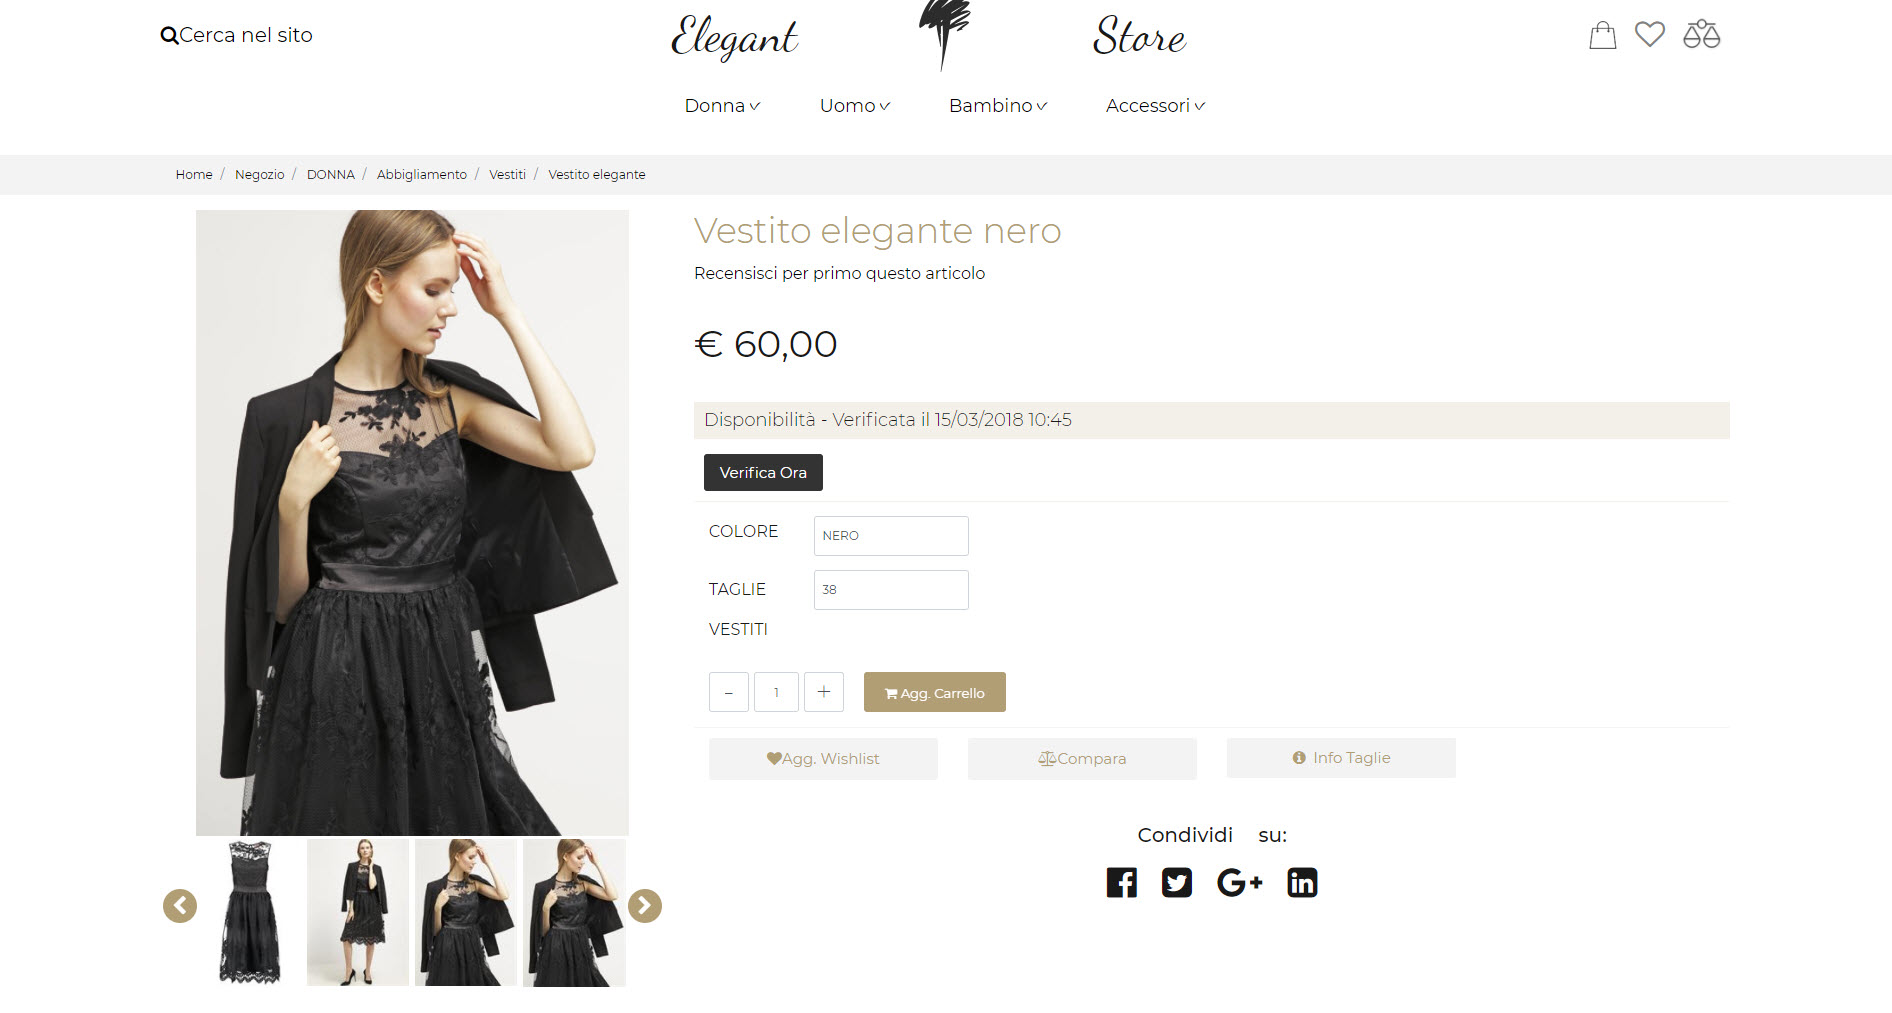
Task: Share on LinkedIn
Action: [1302, 883]
